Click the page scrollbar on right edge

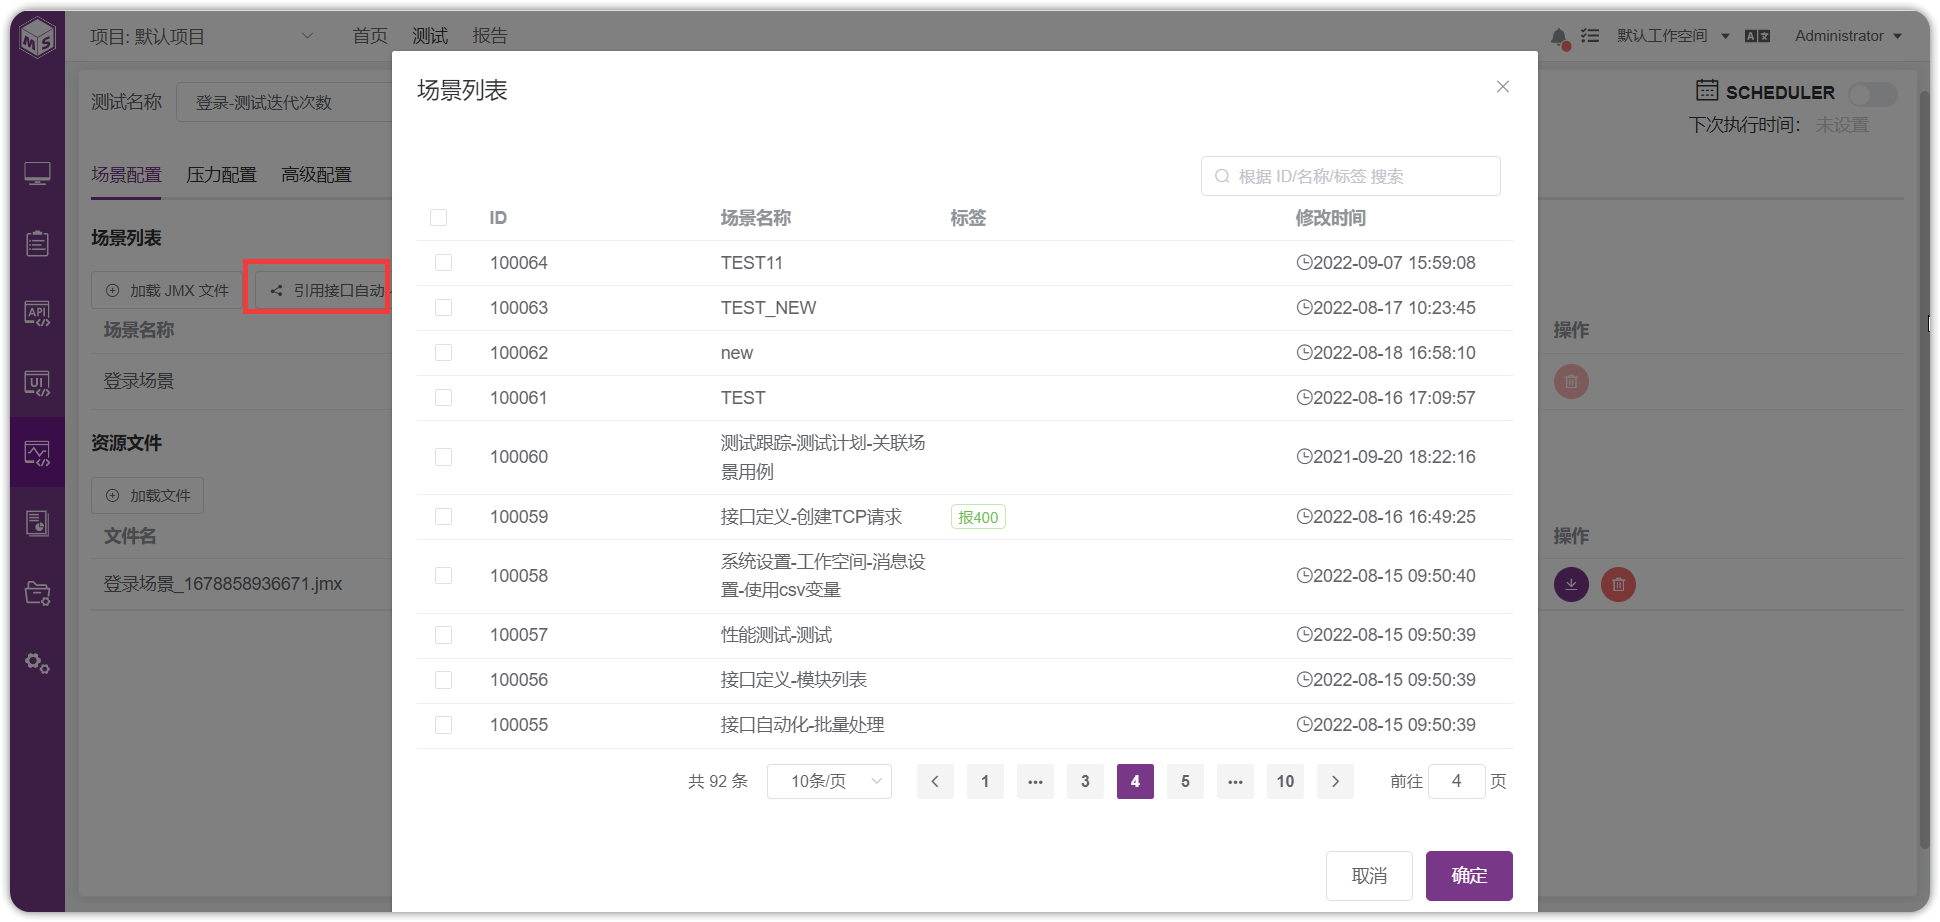pos(1923,470)
